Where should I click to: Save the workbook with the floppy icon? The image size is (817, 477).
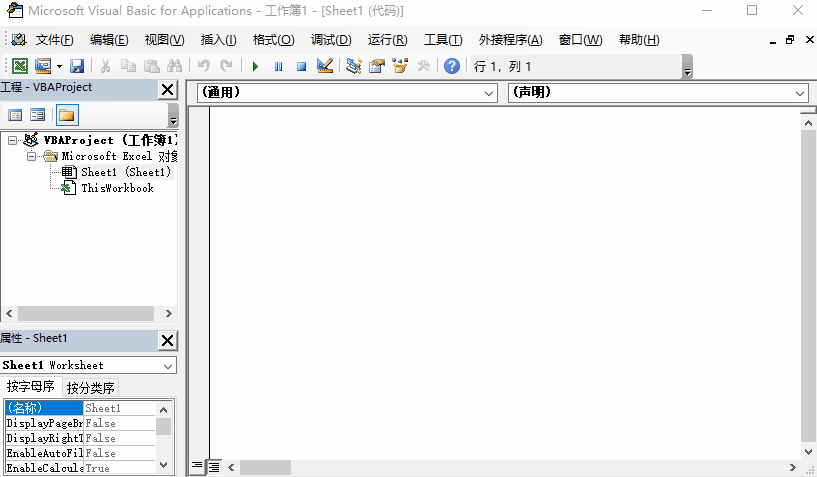pyautogui.click(x=77, y=66)
